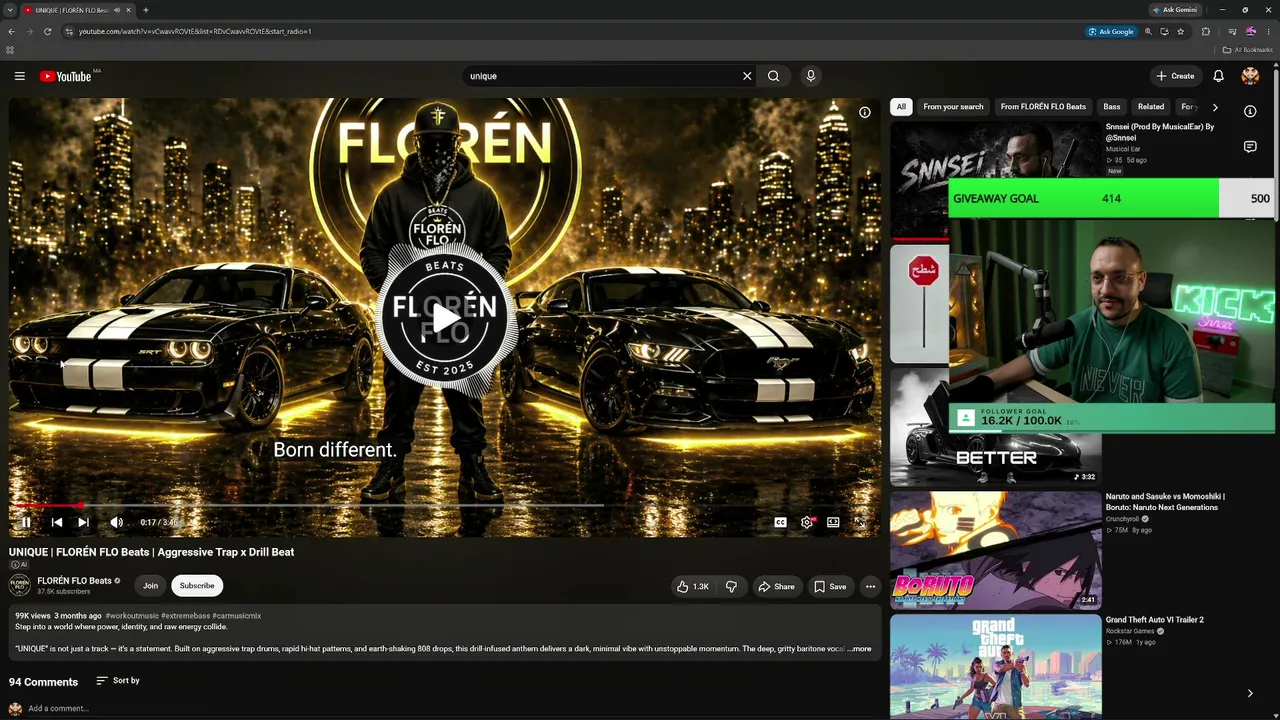Select the From FLORÉN FLO Beats chip
This screenshot has height=720, width=1280.
(1043, 107)
